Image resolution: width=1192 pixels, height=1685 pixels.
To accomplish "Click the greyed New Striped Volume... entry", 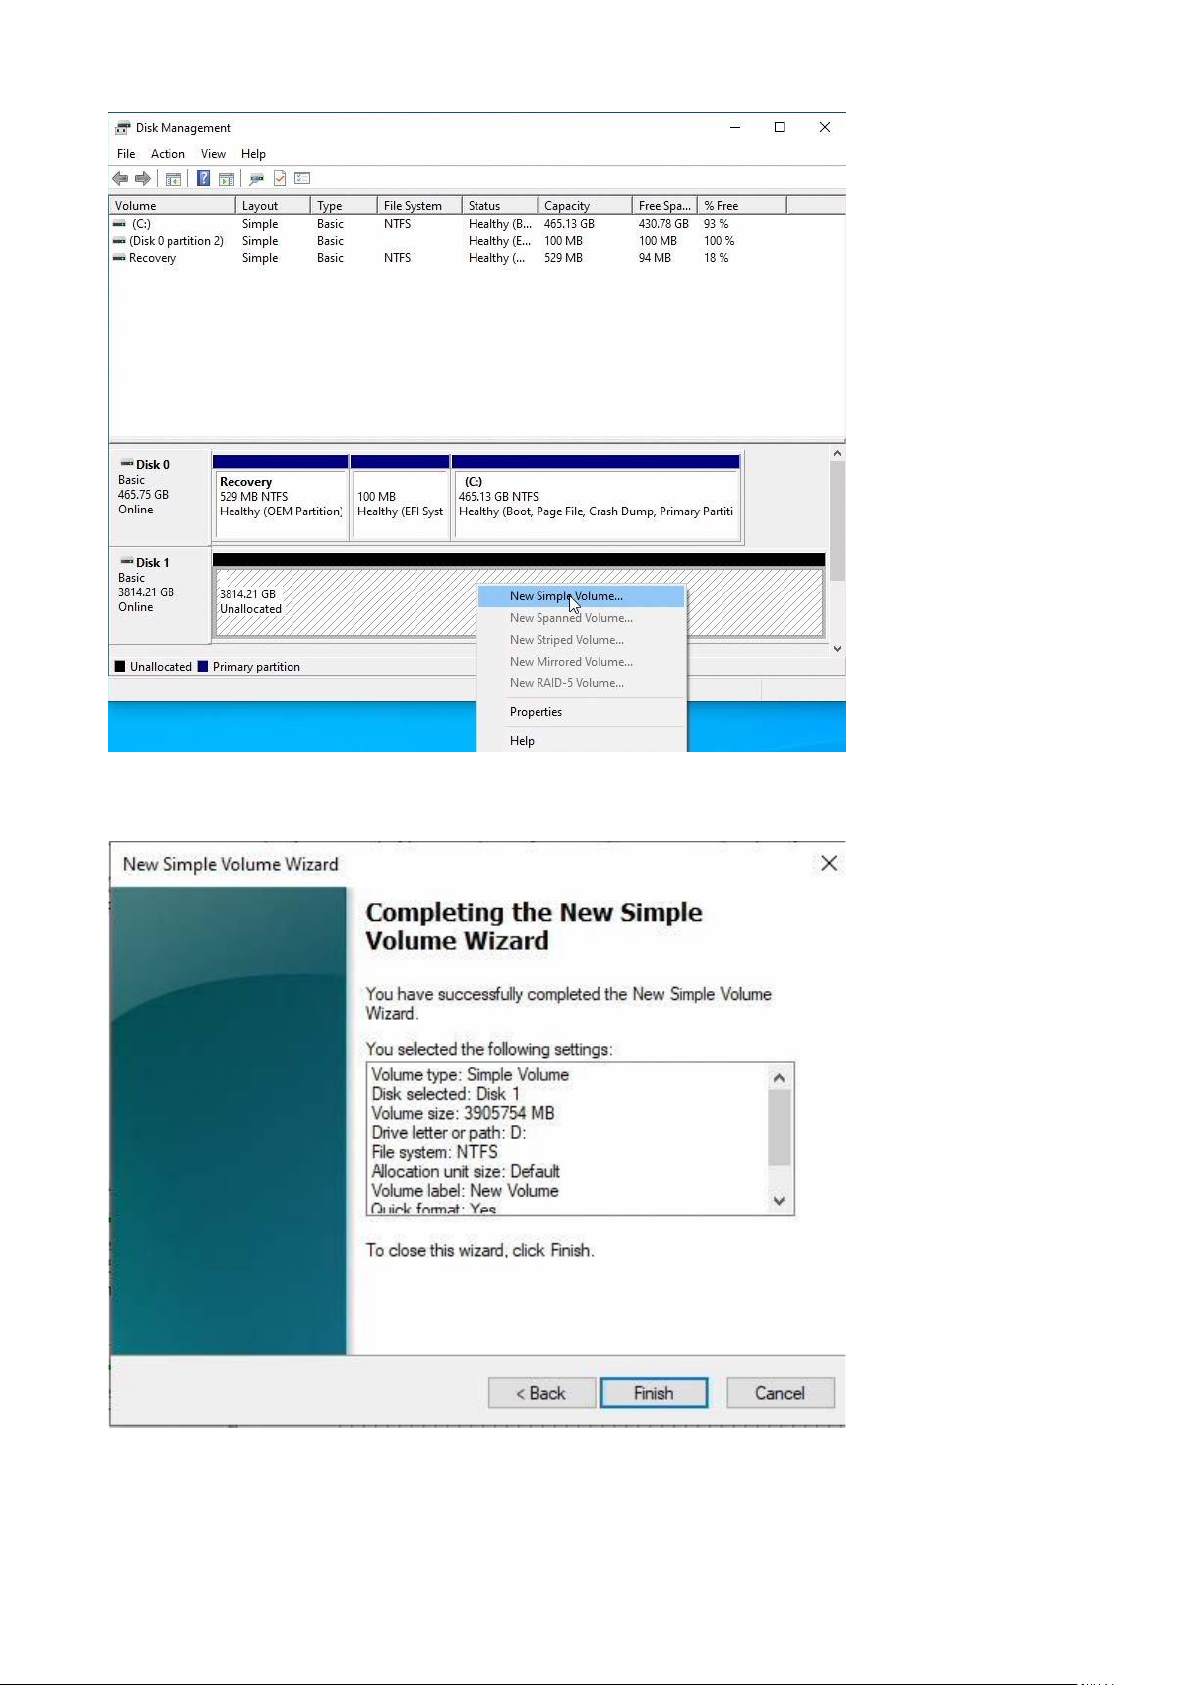I will (581, 640).
